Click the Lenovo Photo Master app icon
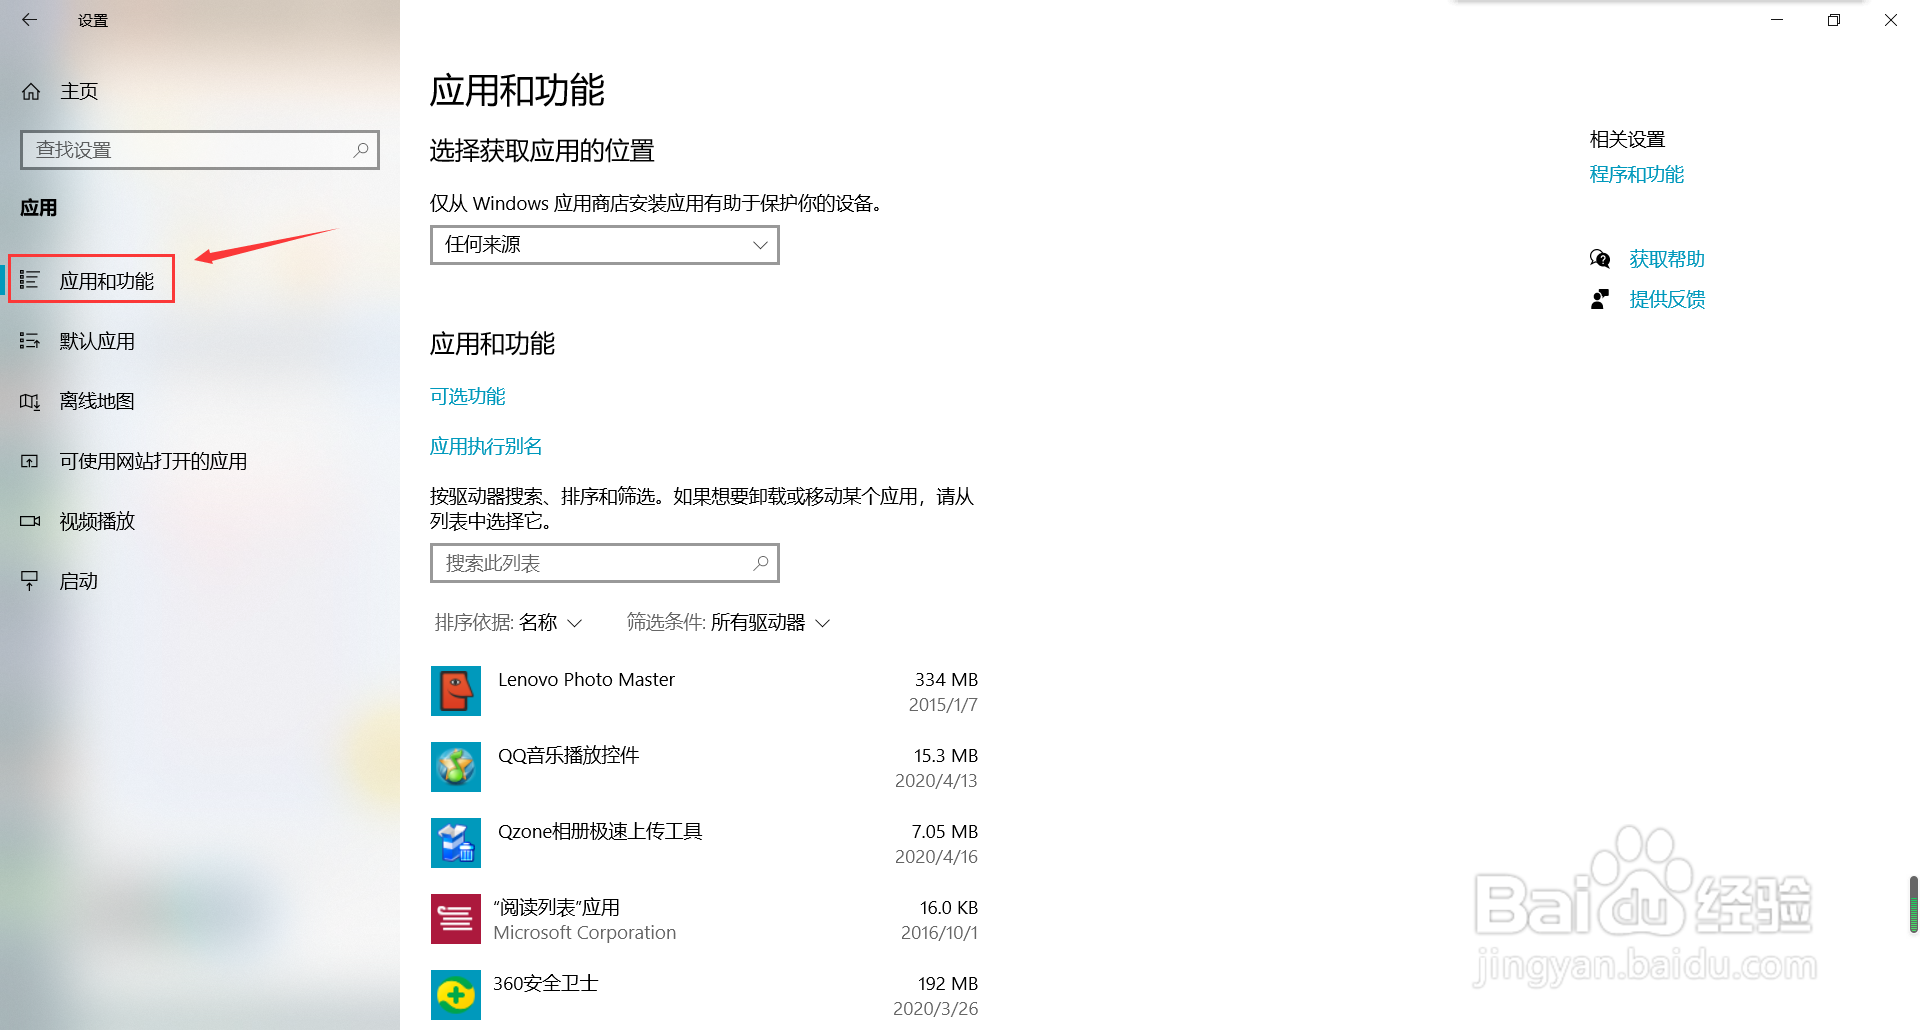This screenshot has width=1920, height=1030. tap(455, 690)
